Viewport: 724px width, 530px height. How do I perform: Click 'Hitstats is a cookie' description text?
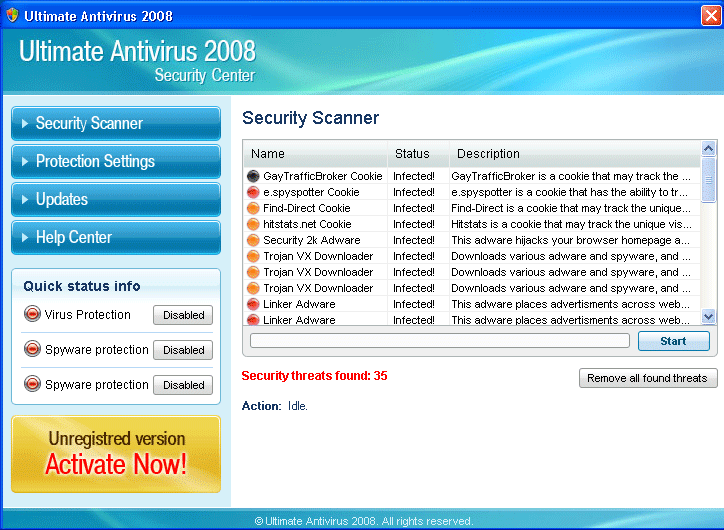click(x=571, y=224)
